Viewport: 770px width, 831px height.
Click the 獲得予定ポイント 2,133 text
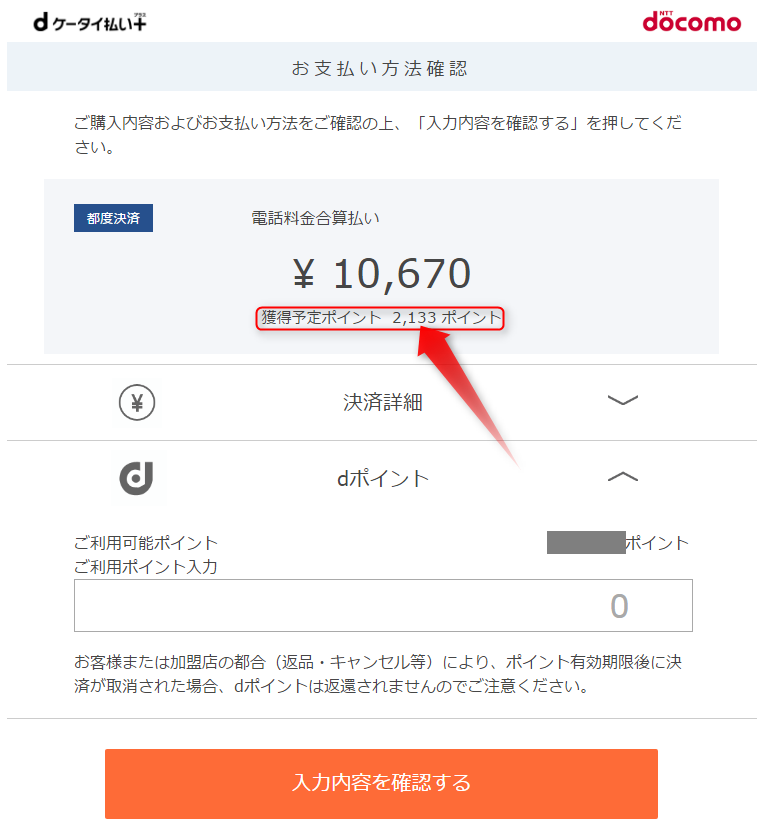(x=380, y=318)
